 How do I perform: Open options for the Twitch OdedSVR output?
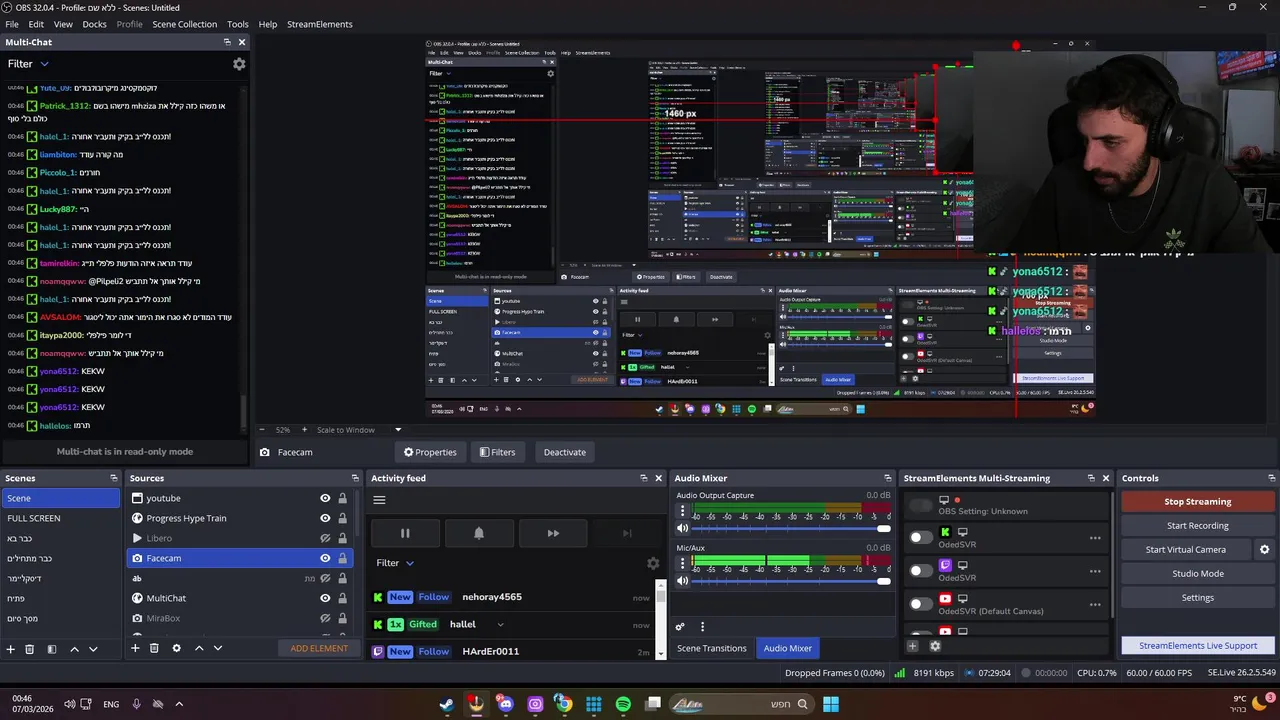(1095, 571)
